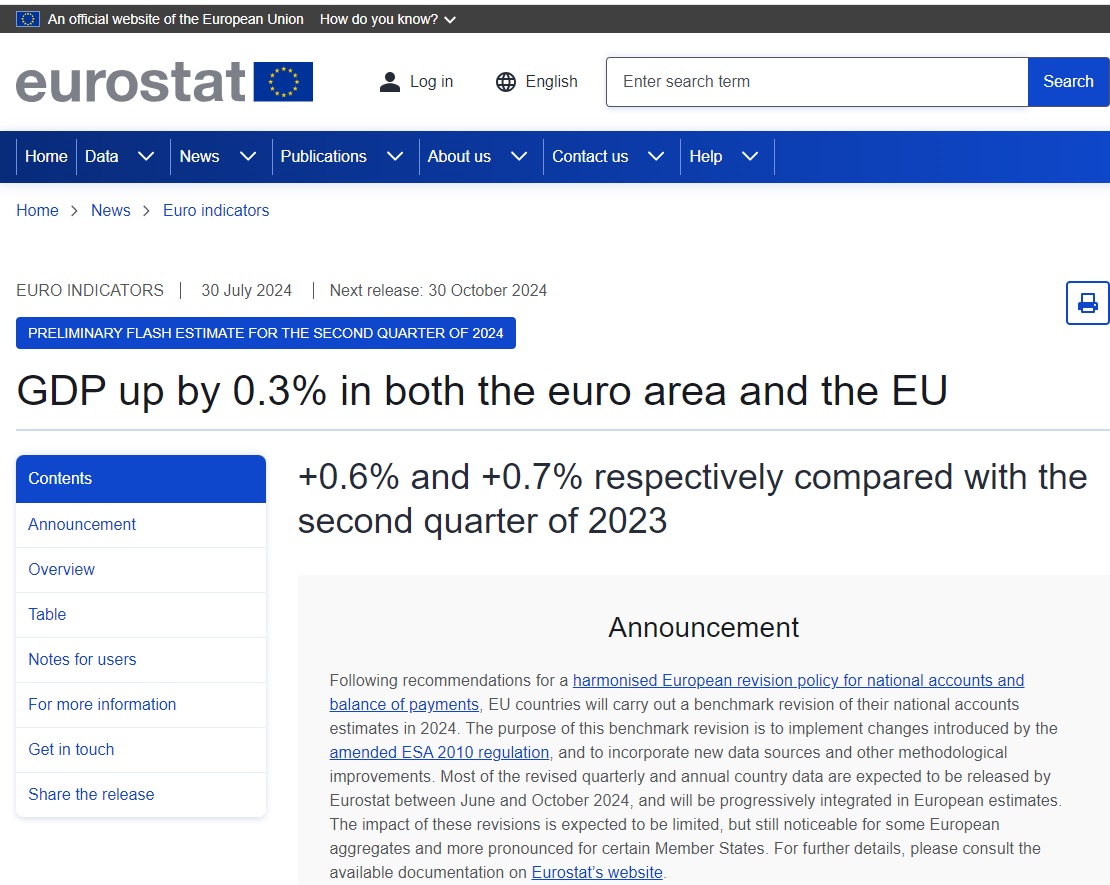
Task: Open the News navigation item
Action: pos(199,156)
